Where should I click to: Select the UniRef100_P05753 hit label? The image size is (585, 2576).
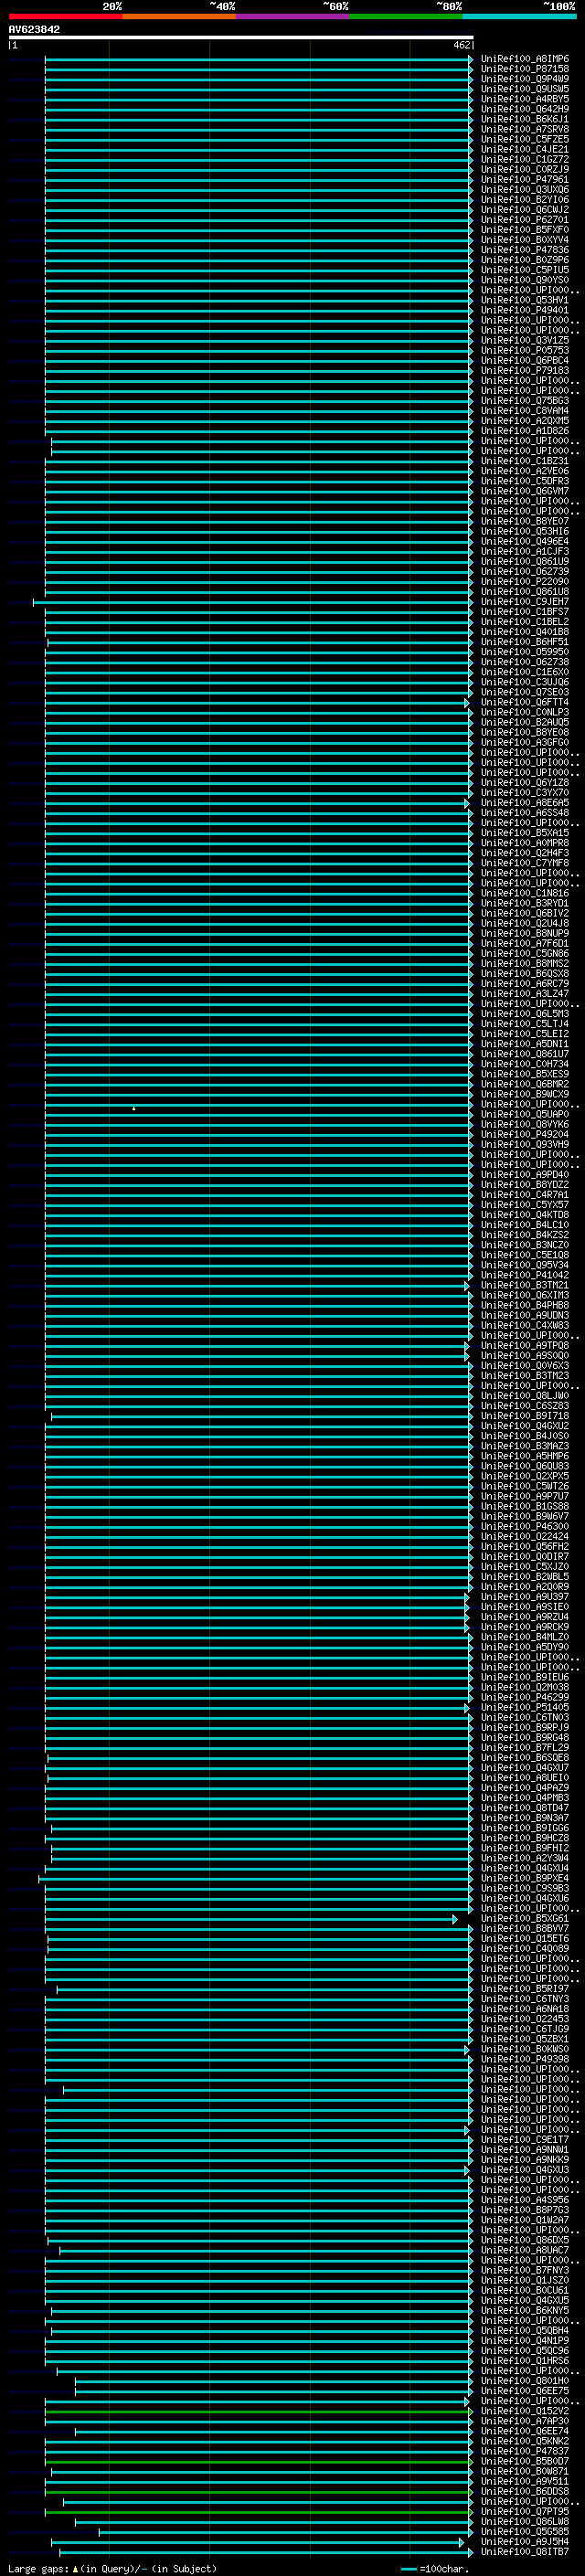(525, 350)
